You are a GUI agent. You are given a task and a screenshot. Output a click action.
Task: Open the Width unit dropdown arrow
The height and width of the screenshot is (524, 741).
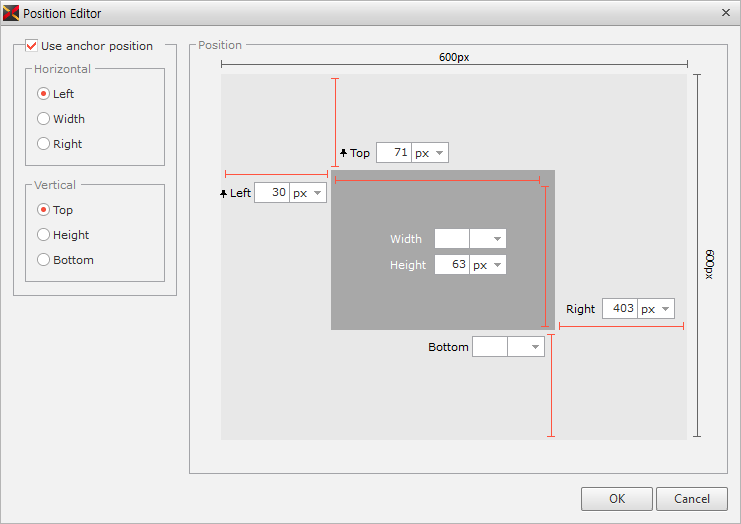(496, 239)
